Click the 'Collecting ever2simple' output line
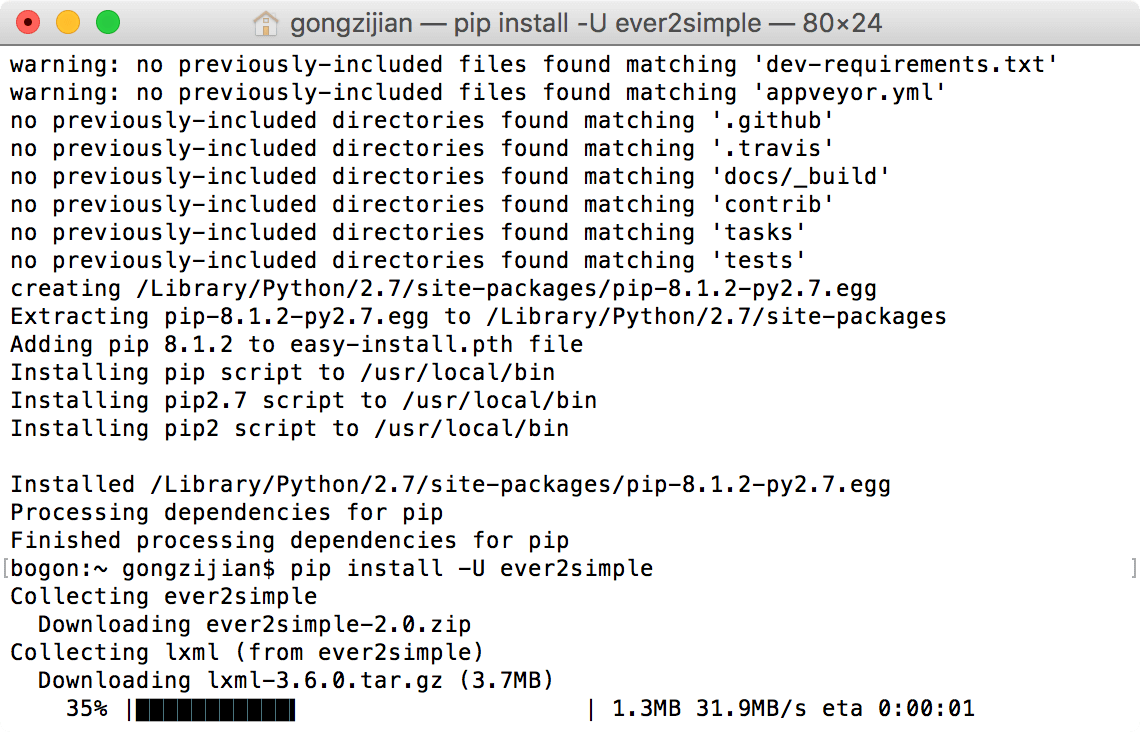1140x732 pixels. coord(164,597)
